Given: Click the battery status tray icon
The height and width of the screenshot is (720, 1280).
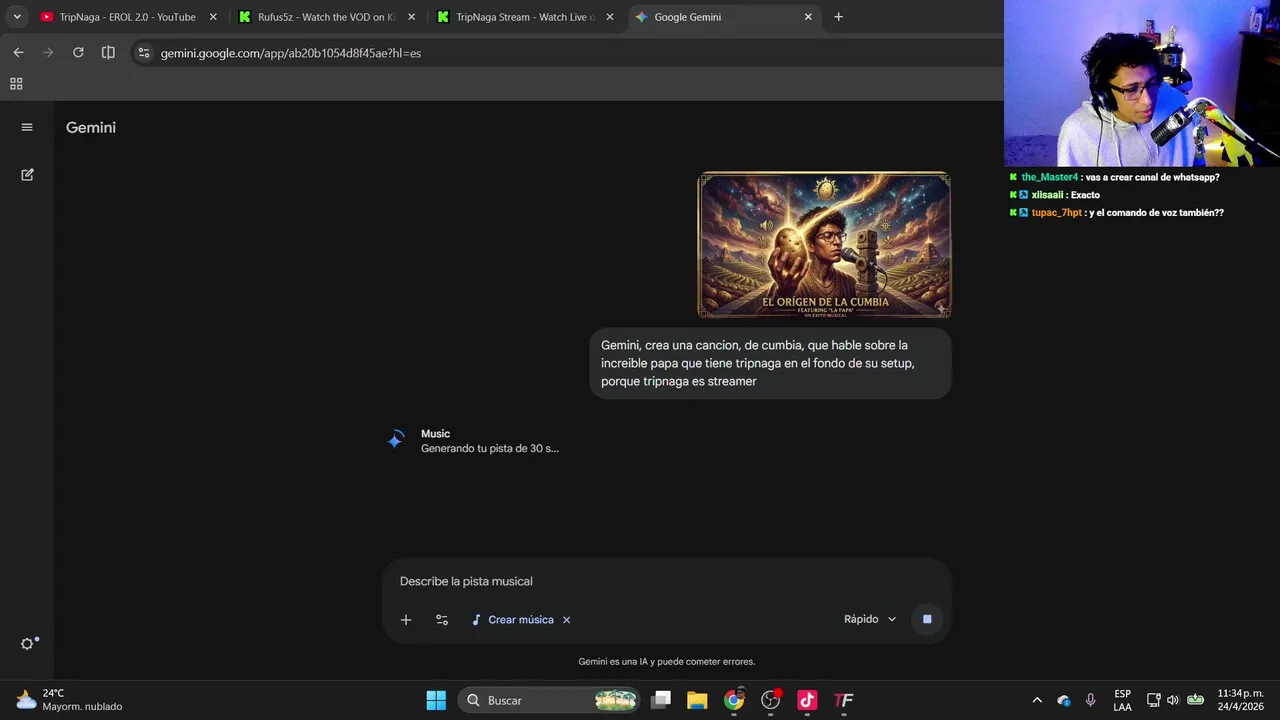Looking at the screenshot, I should click(1195, 700).
